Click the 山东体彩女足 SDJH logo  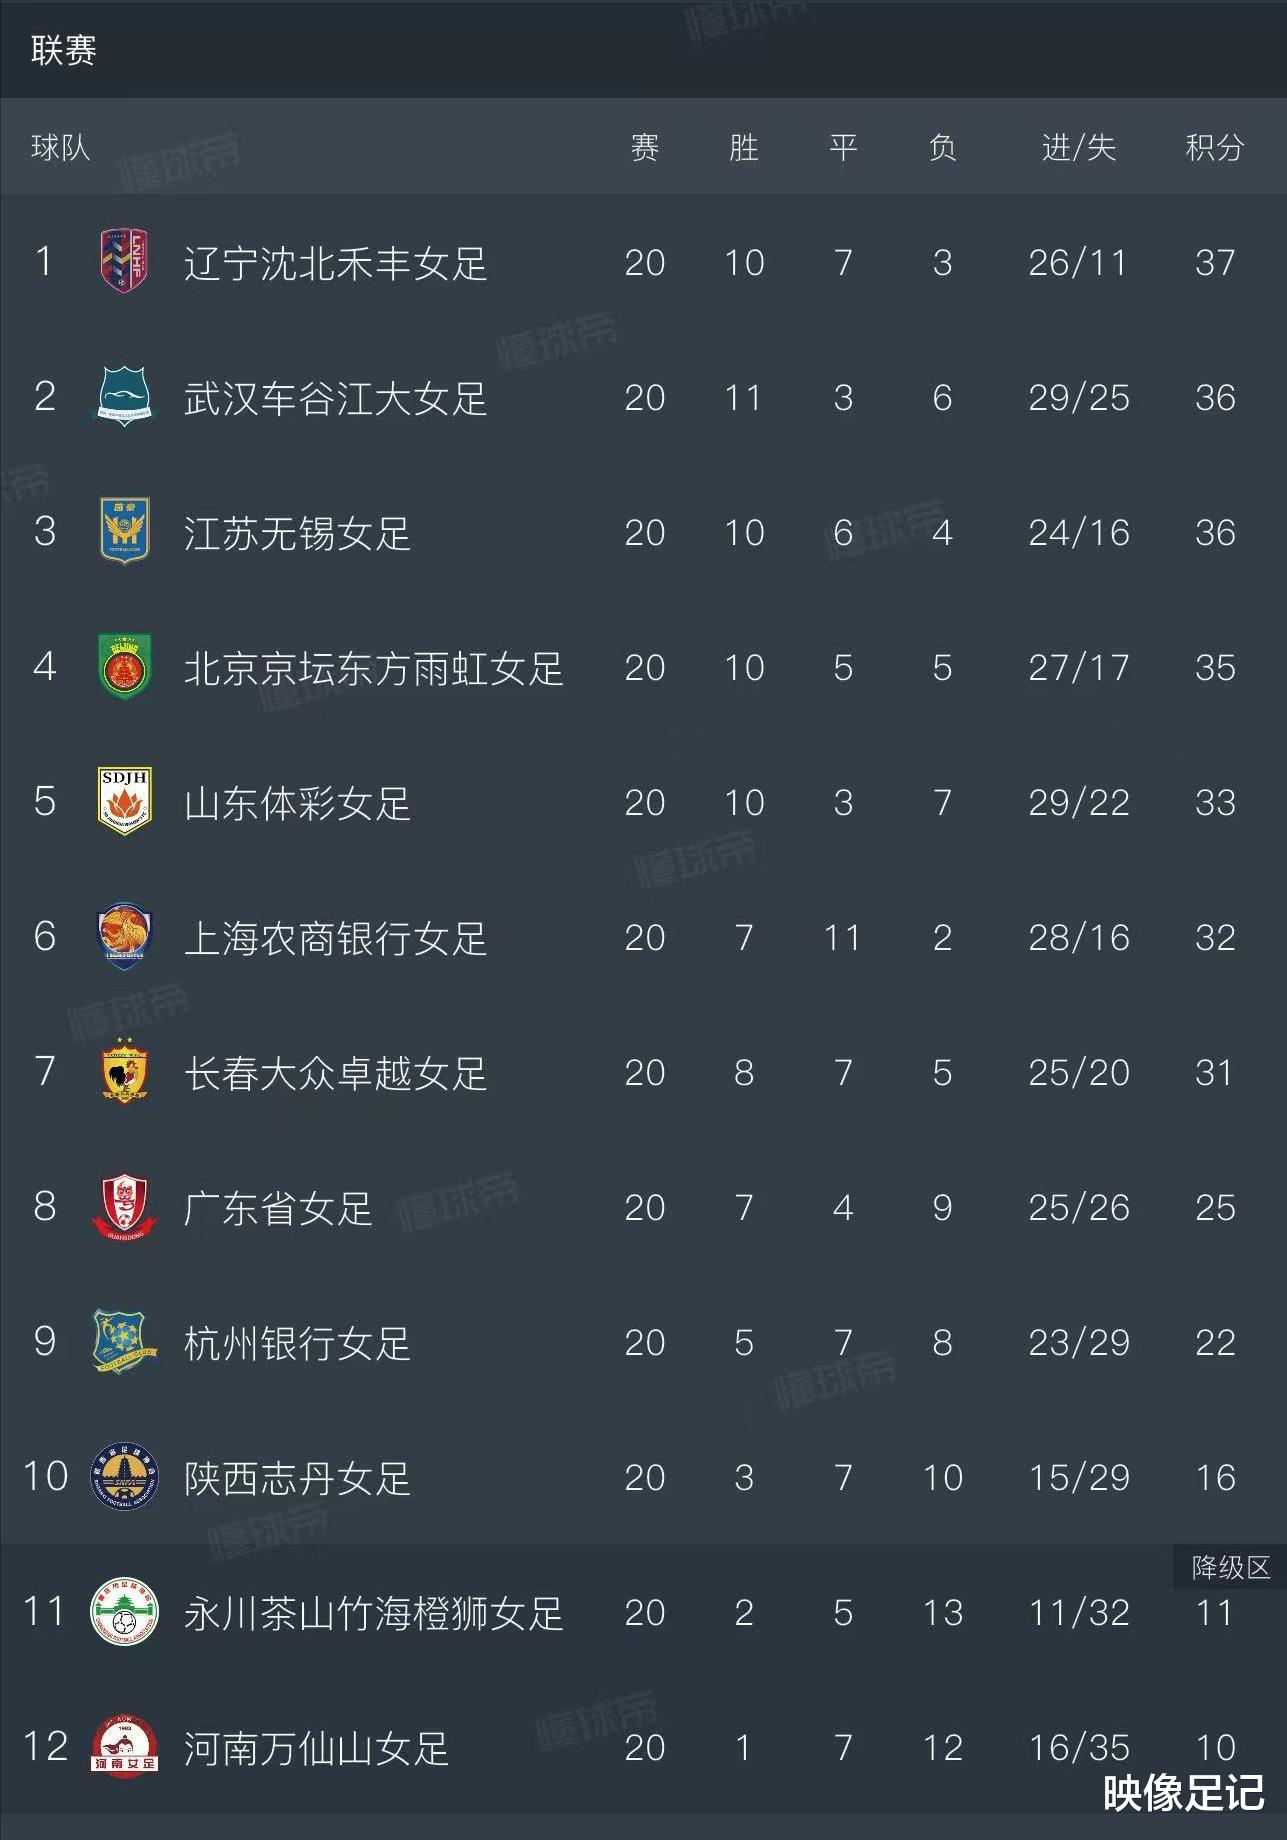(124, 801)
